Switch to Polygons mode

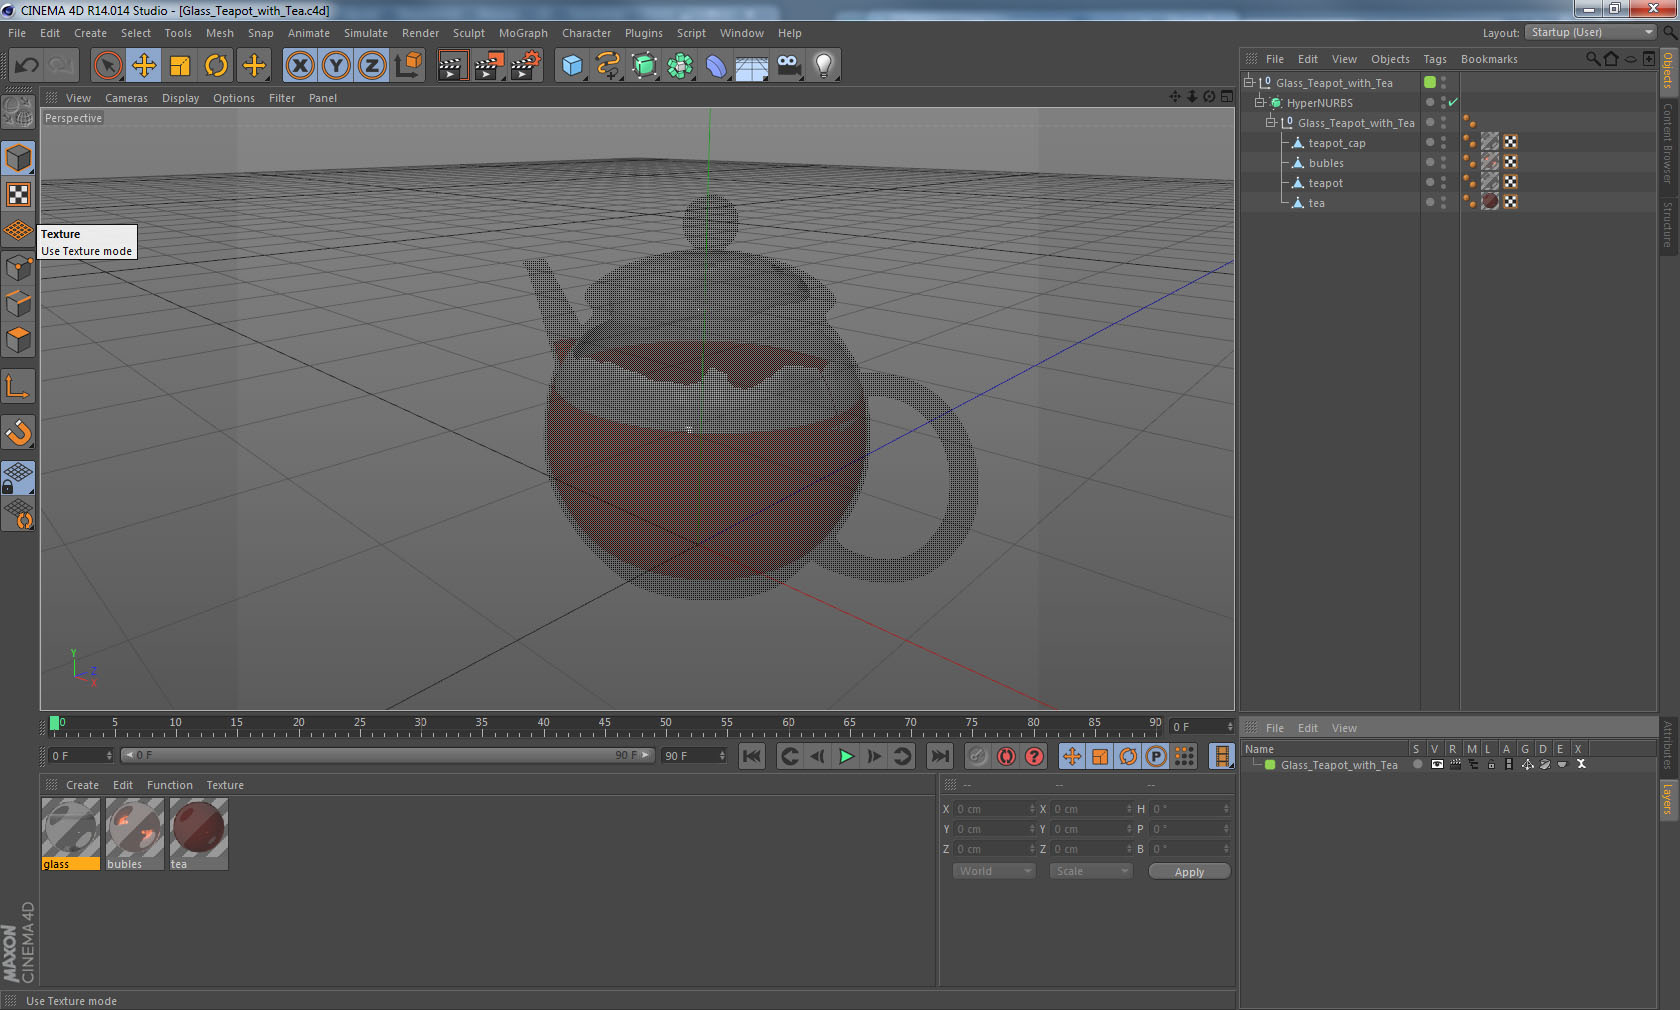pos(19,340)
